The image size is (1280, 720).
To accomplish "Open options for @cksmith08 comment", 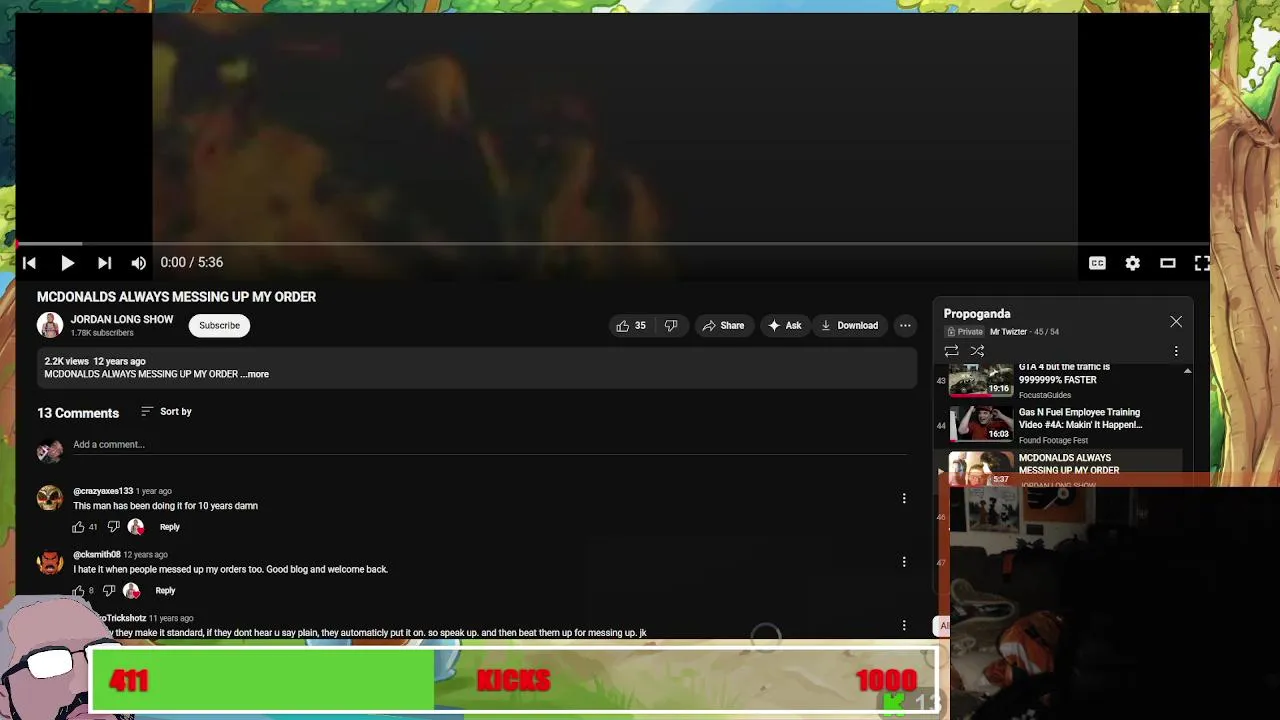I will click(x=904, y=562).
